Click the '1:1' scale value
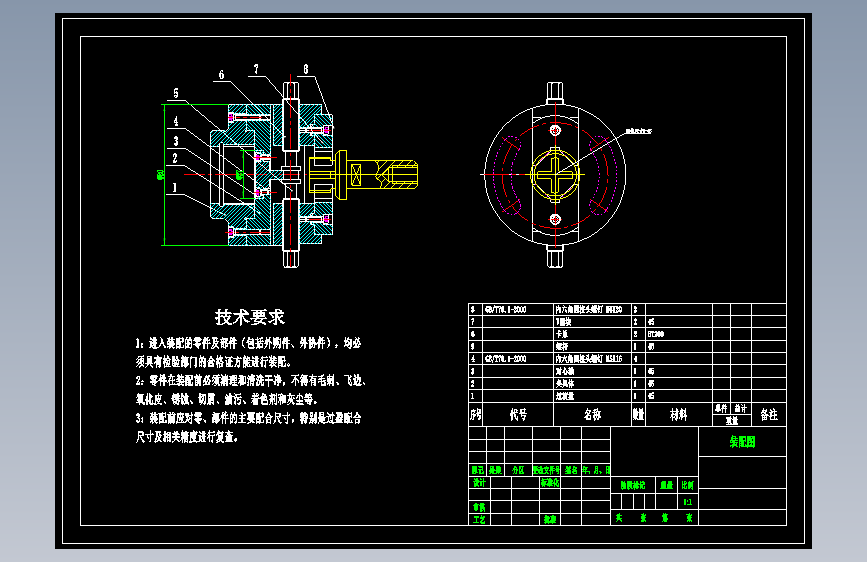 [687, 502]
